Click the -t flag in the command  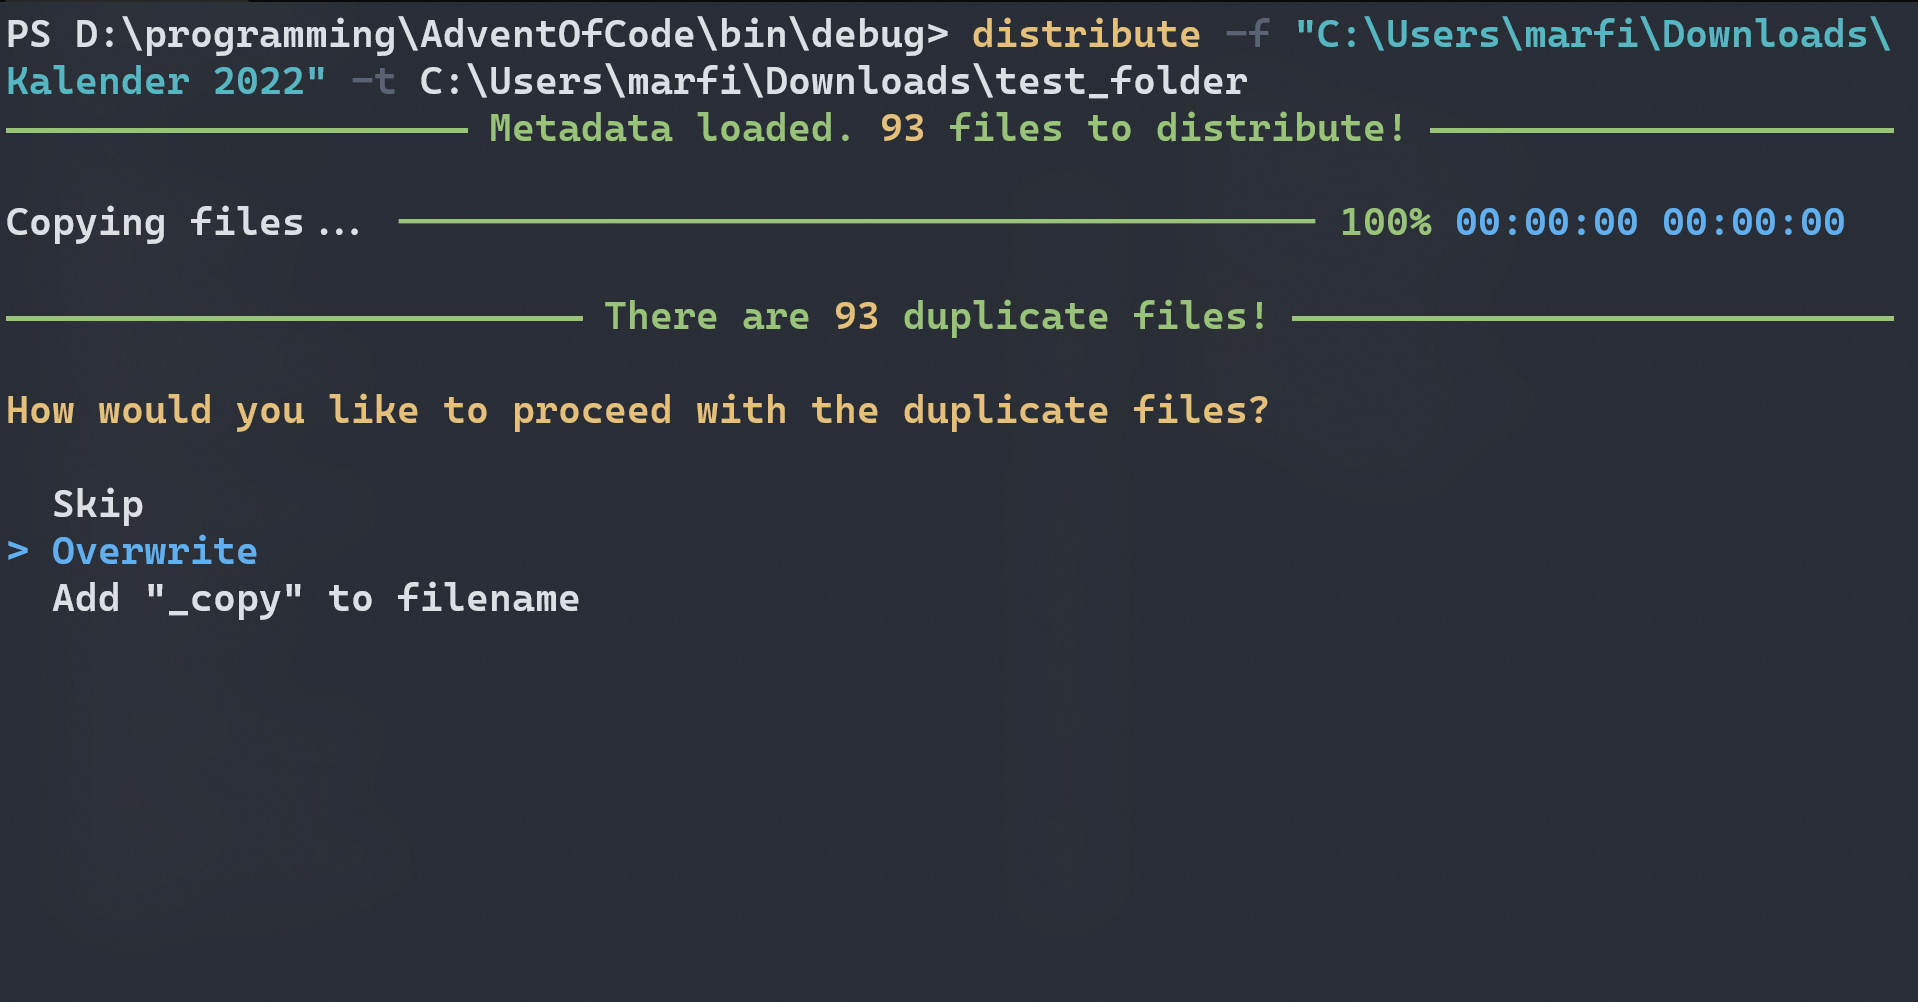coord(373,82)
